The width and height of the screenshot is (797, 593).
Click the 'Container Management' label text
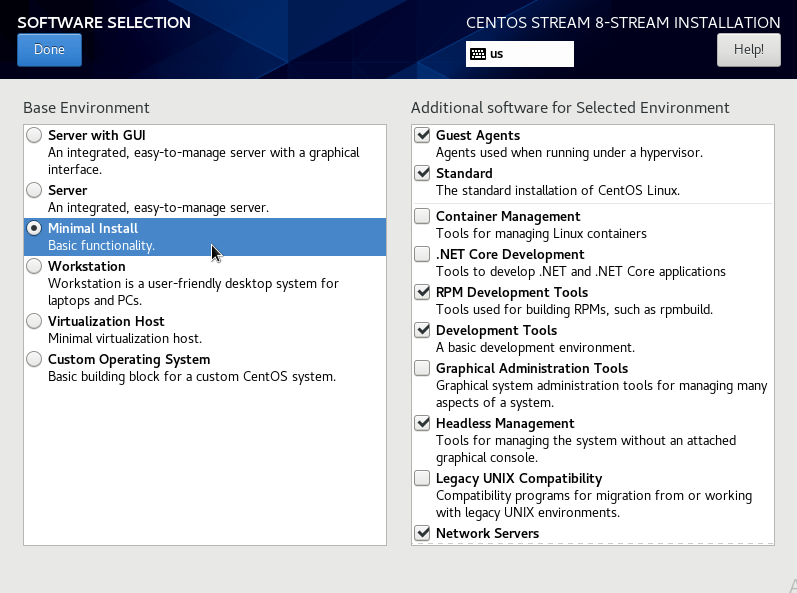click(508, 216)
